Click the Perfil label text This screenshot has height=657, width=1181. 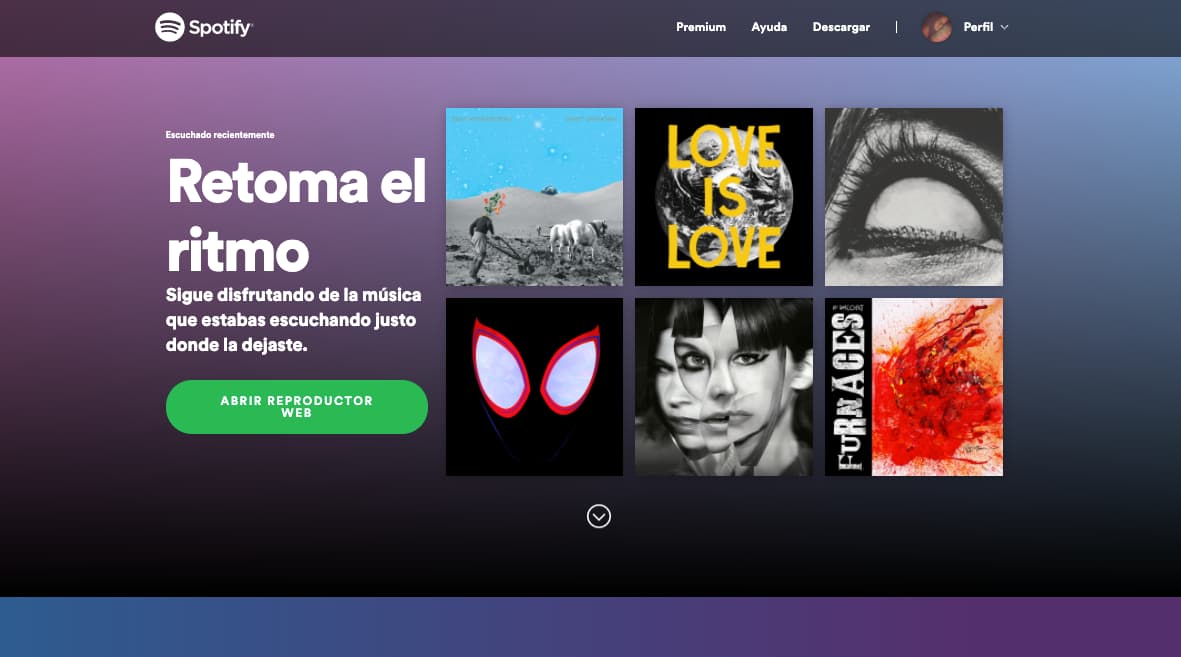(978, 27)
